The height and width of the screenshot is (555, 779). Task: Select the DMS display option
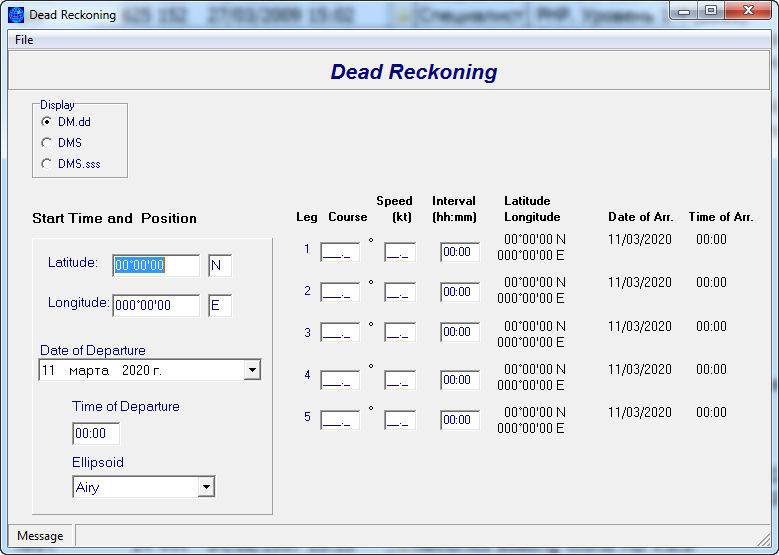(47, 143)
